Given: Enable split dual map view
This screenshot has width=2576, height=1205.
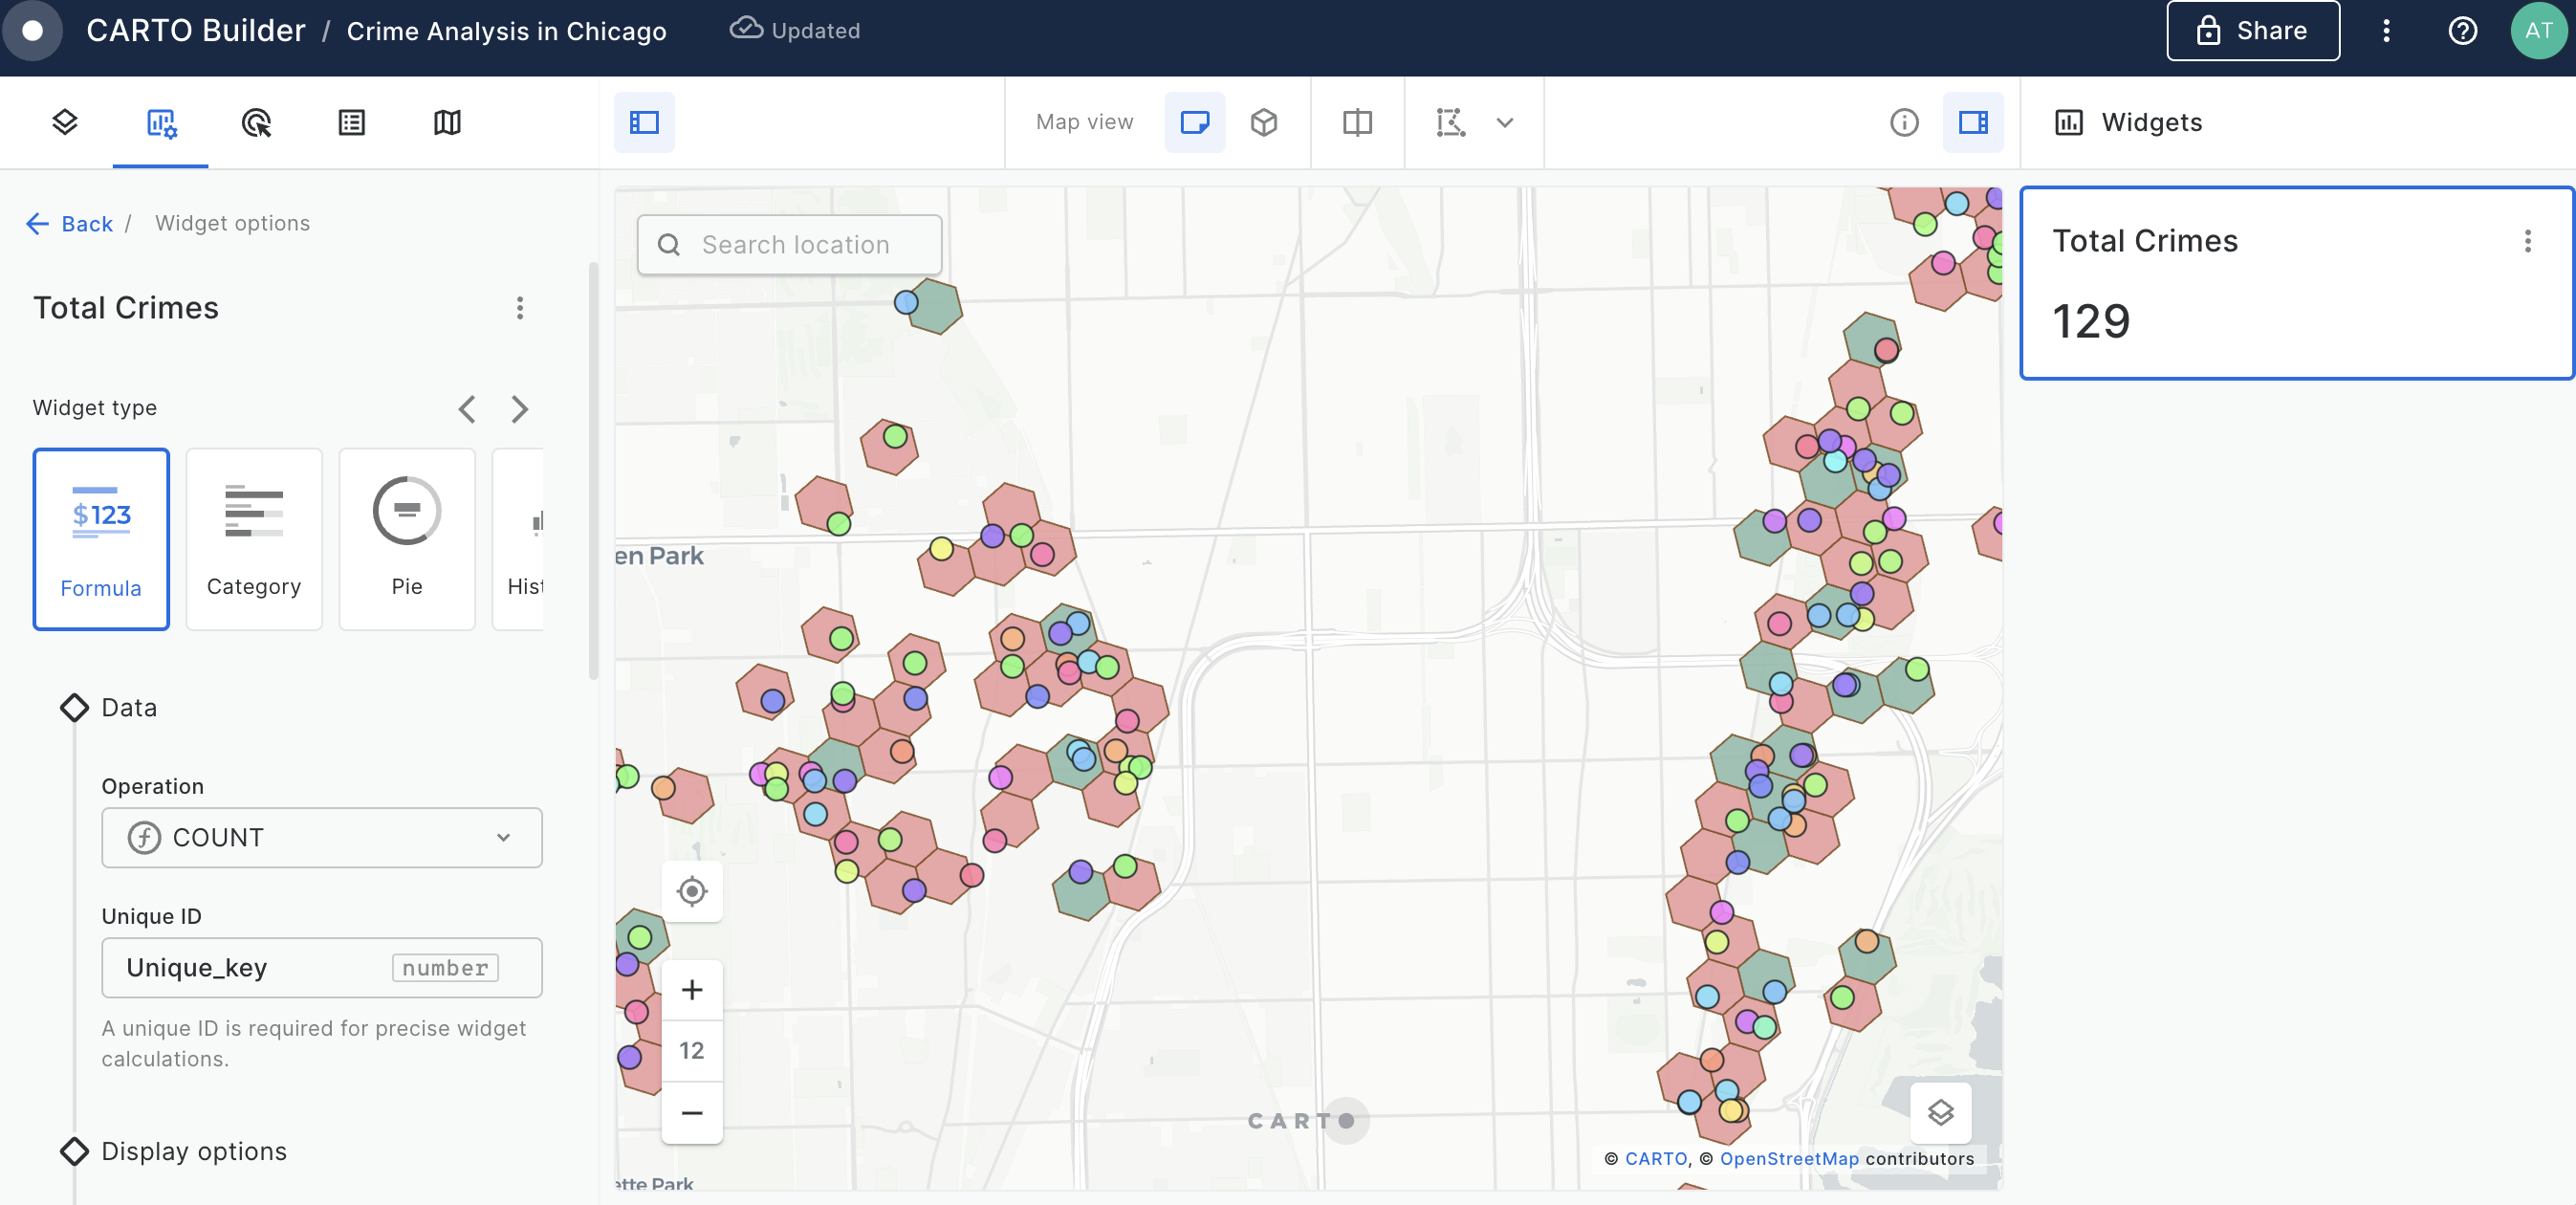Looking at the screenshot, I should point(1357,122).
